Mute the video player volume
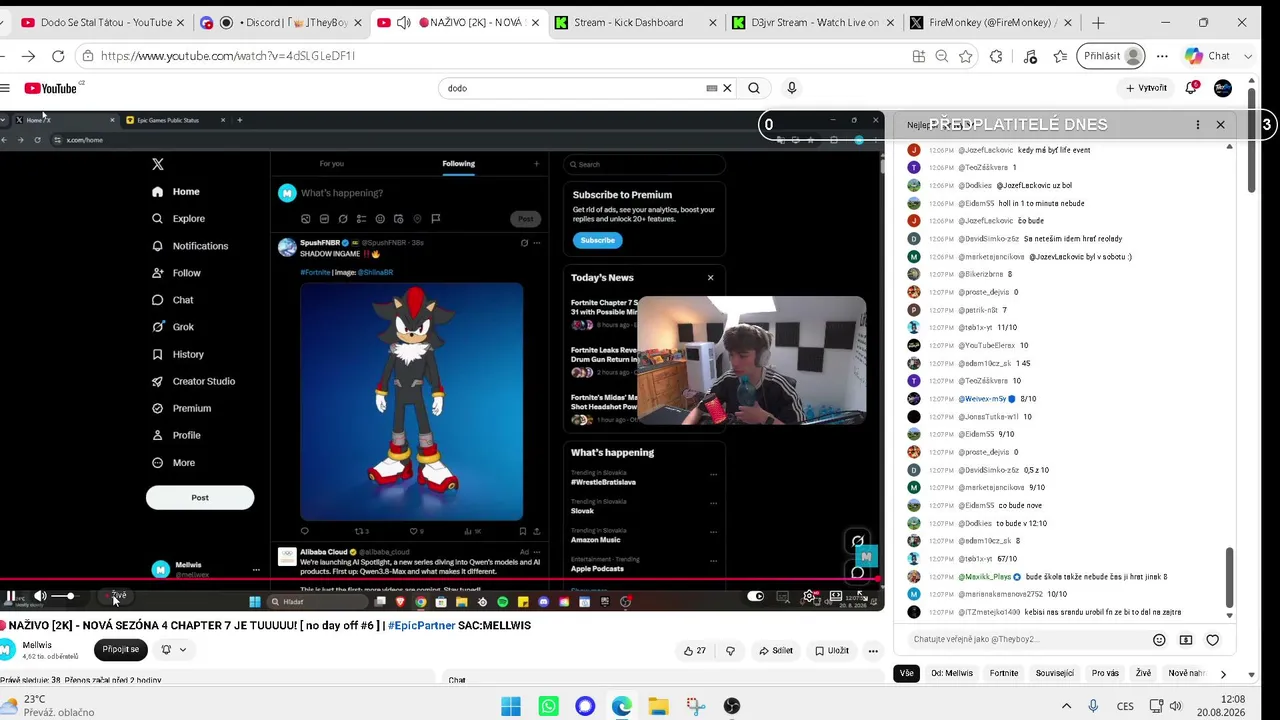Screen dimensions: 1280x720 click(40, 597)
